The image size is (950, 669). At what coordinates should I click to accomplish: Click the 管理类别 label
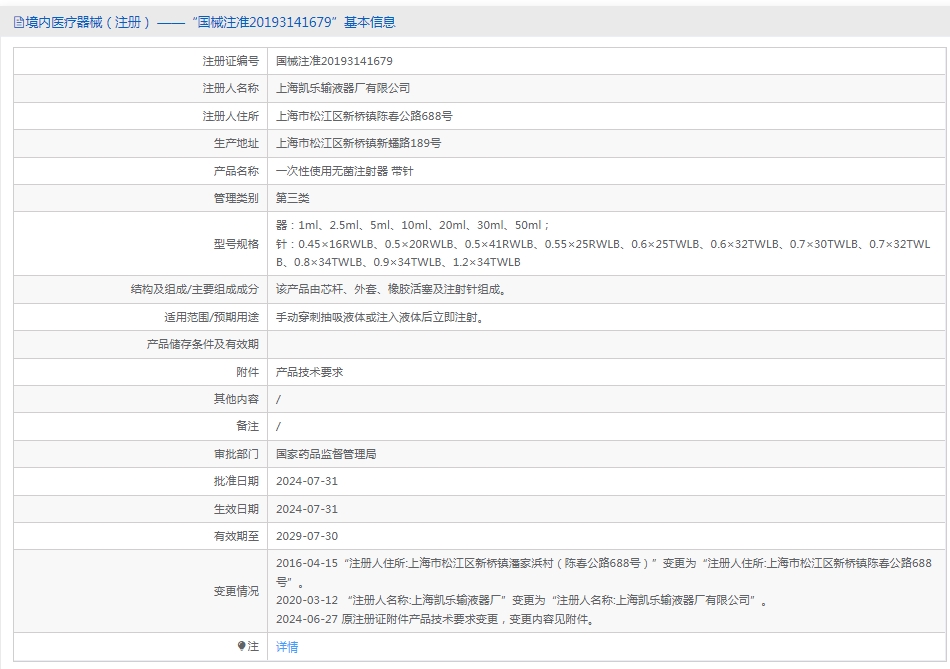[236, 198]
